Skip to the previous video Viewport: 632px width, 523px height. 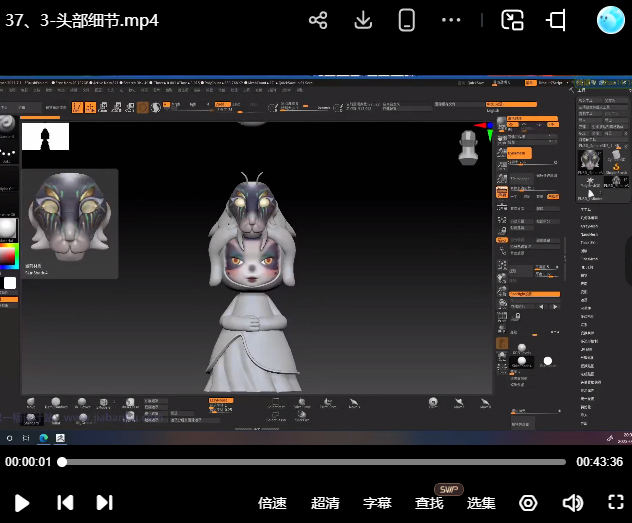(65, 502)
